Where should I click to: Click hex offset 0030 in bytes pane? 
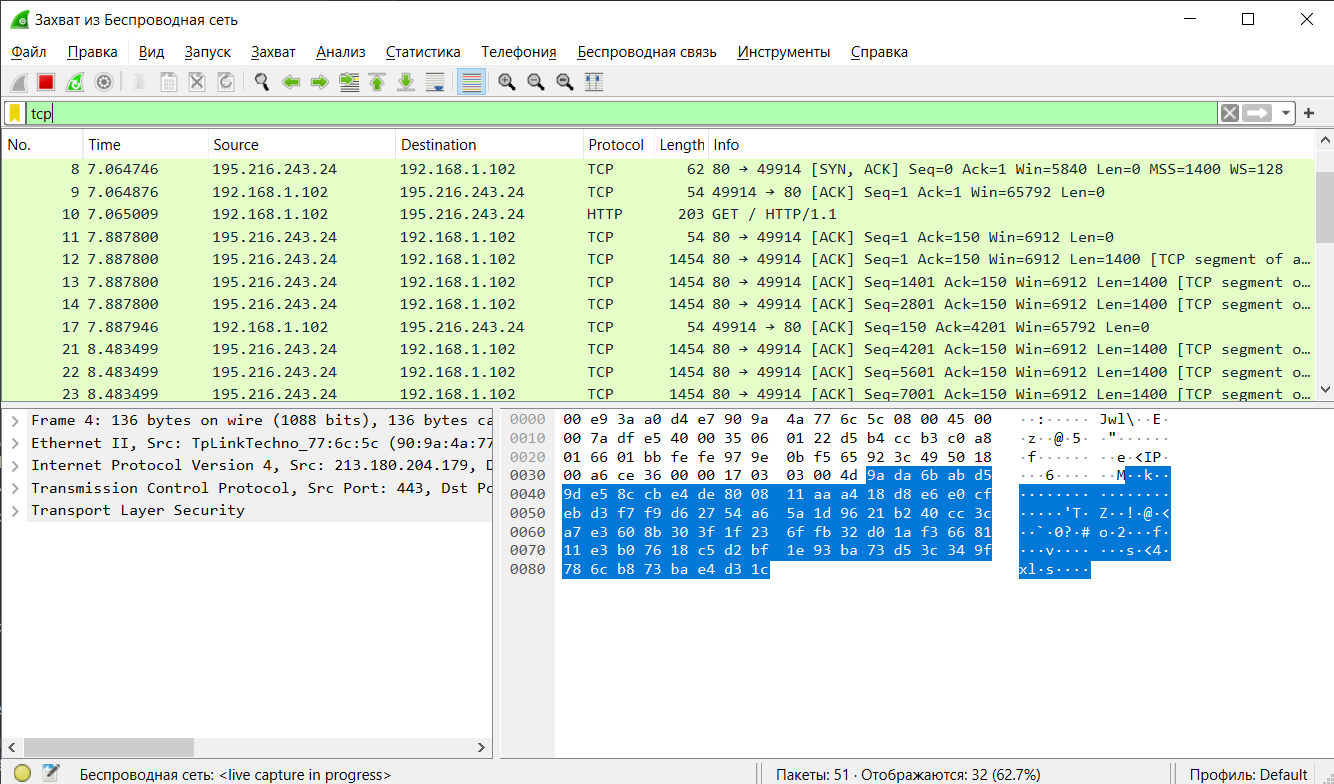coord(528,476)
